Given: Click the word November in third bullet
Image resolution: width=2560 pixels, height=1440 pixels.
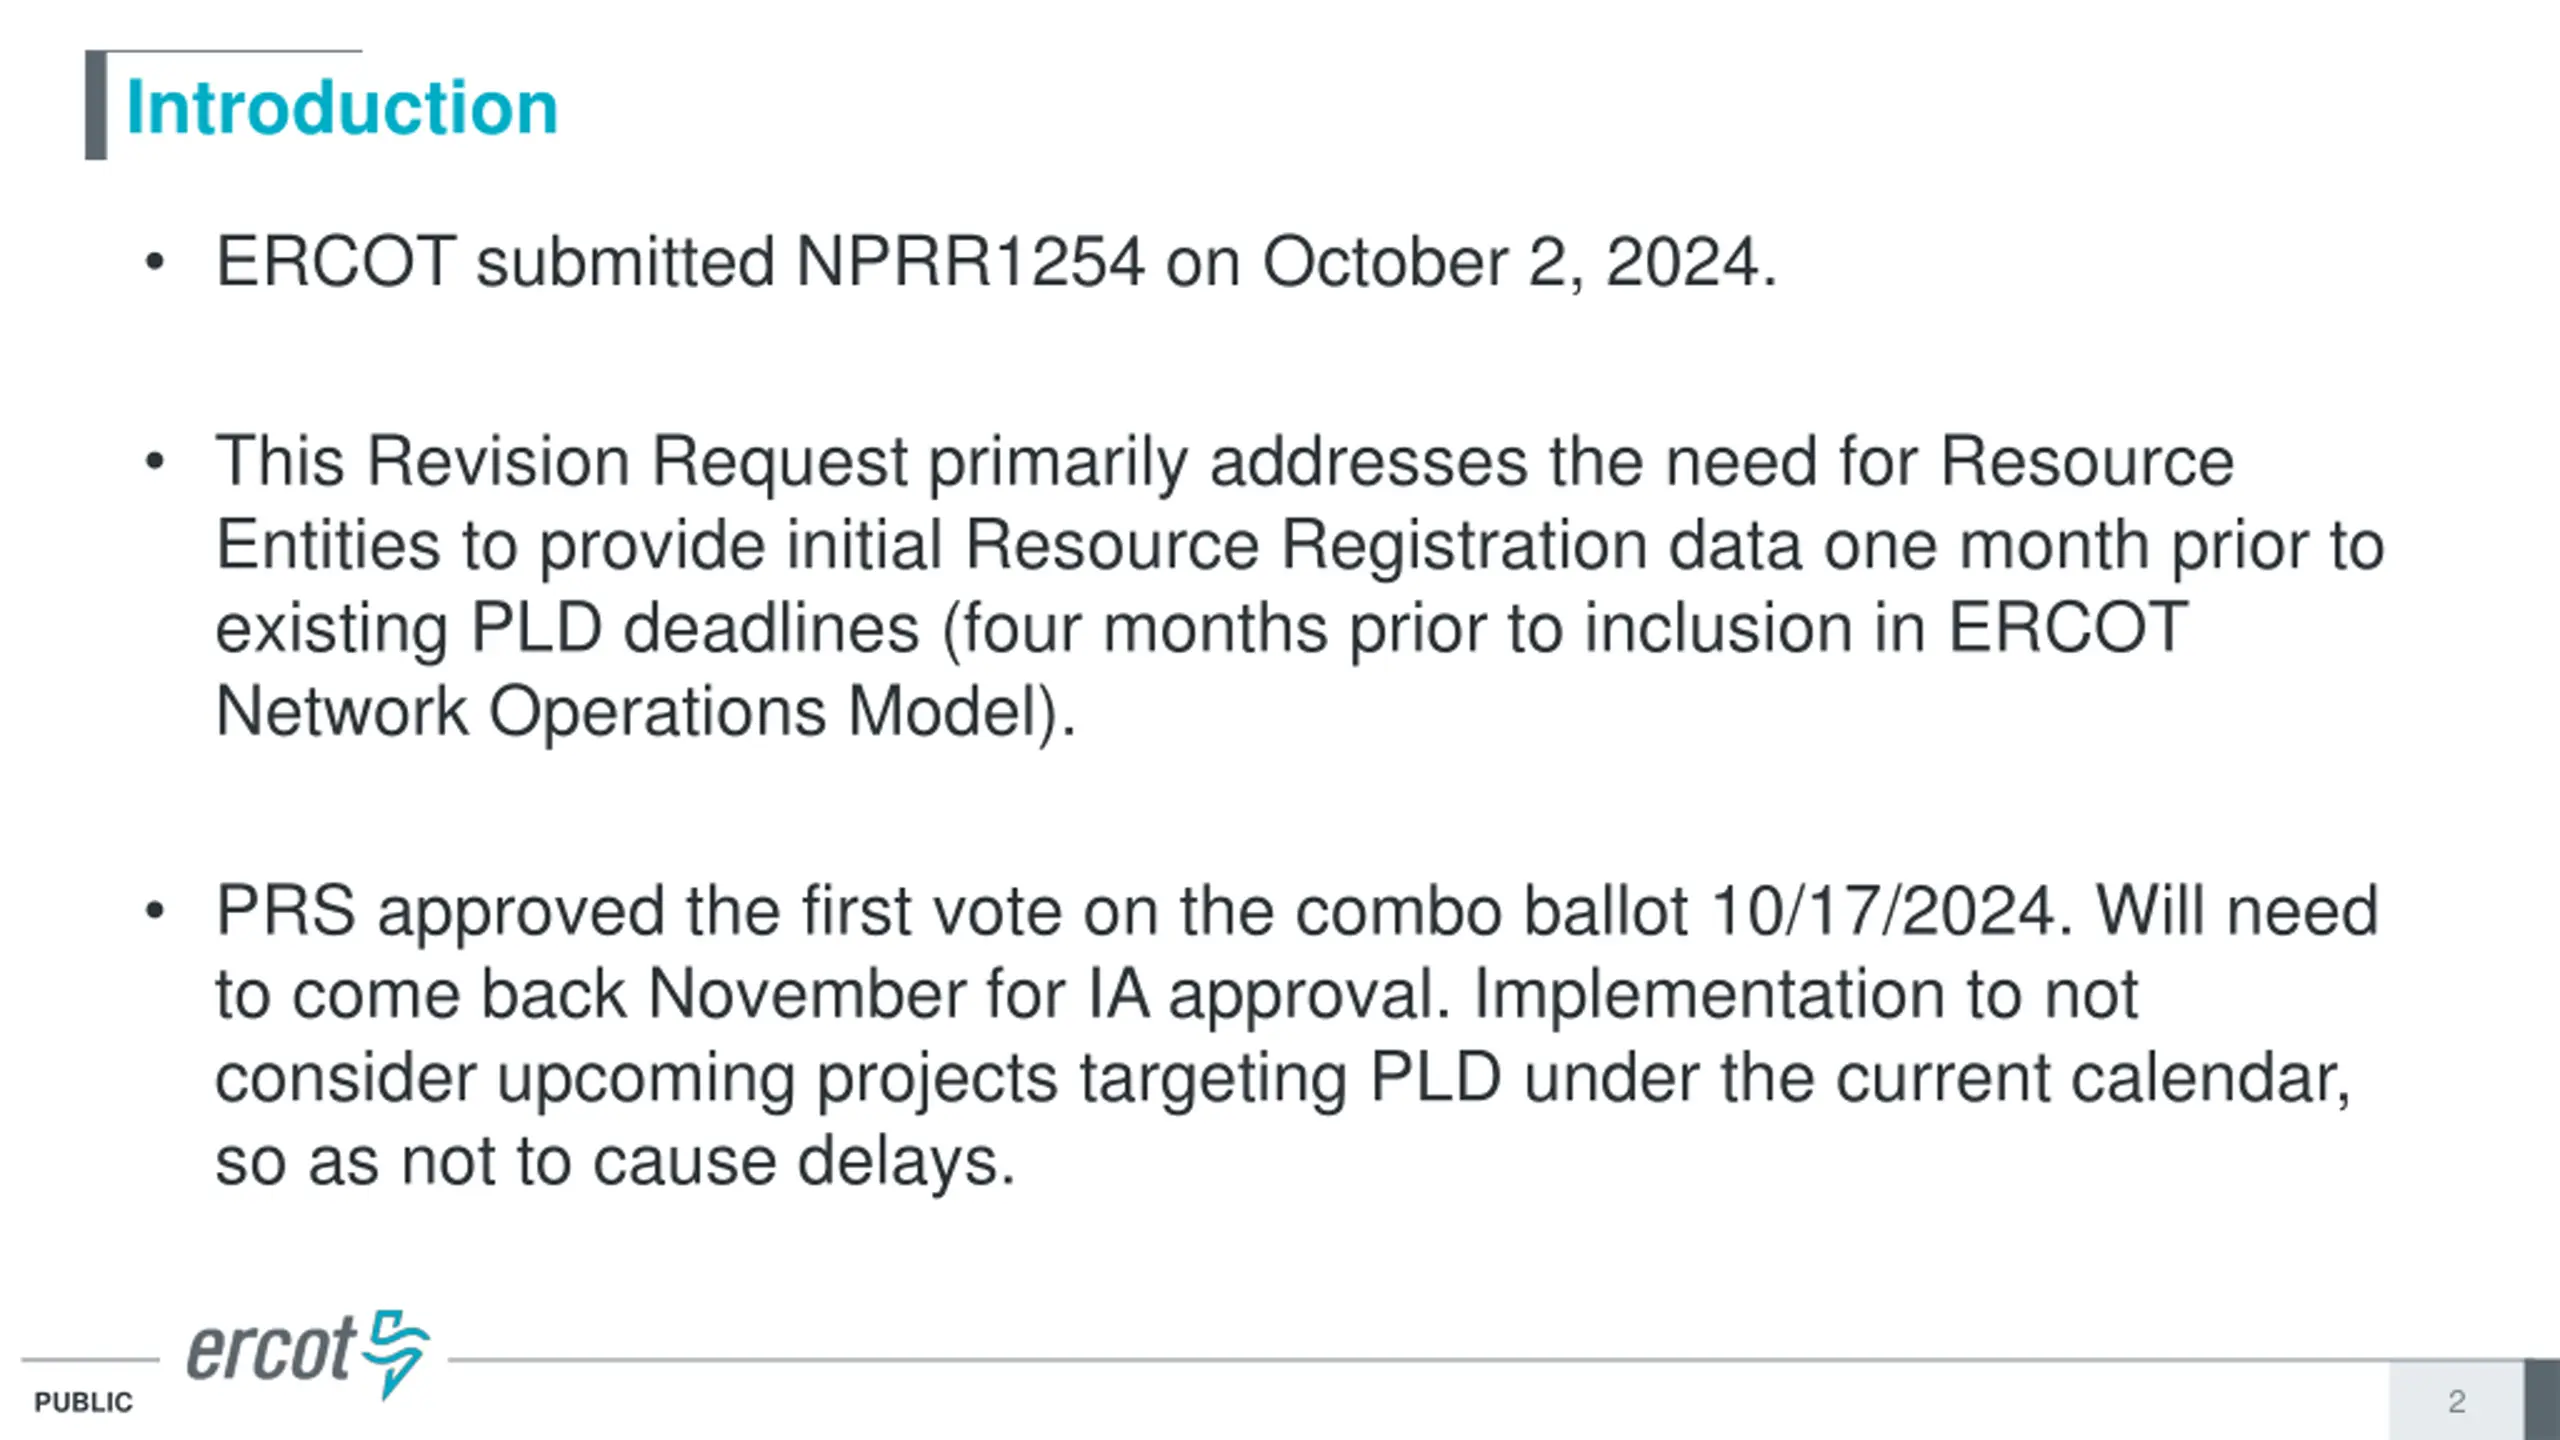Looking at the screenshot, I should [x=805, y=995].
